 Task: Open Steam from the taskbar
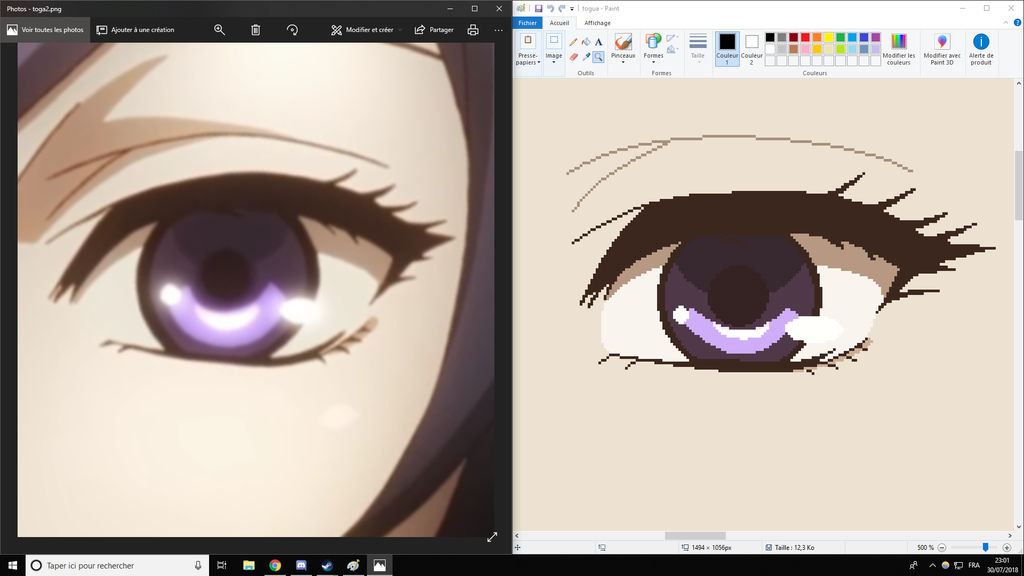[x=327, y=566]
